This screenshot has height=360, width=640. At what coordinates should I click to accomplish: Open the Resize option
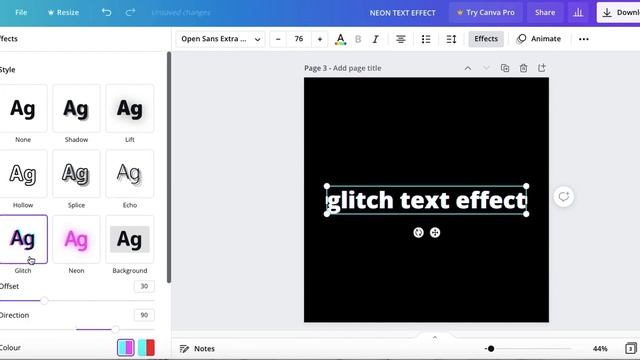click(63, 12)
